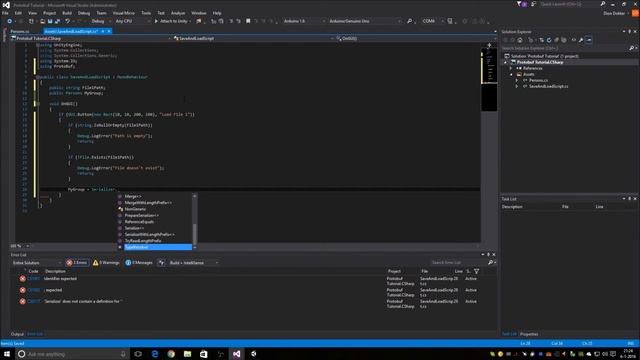Open the Arduino 1.6 version dropdown

coord(304,21)
